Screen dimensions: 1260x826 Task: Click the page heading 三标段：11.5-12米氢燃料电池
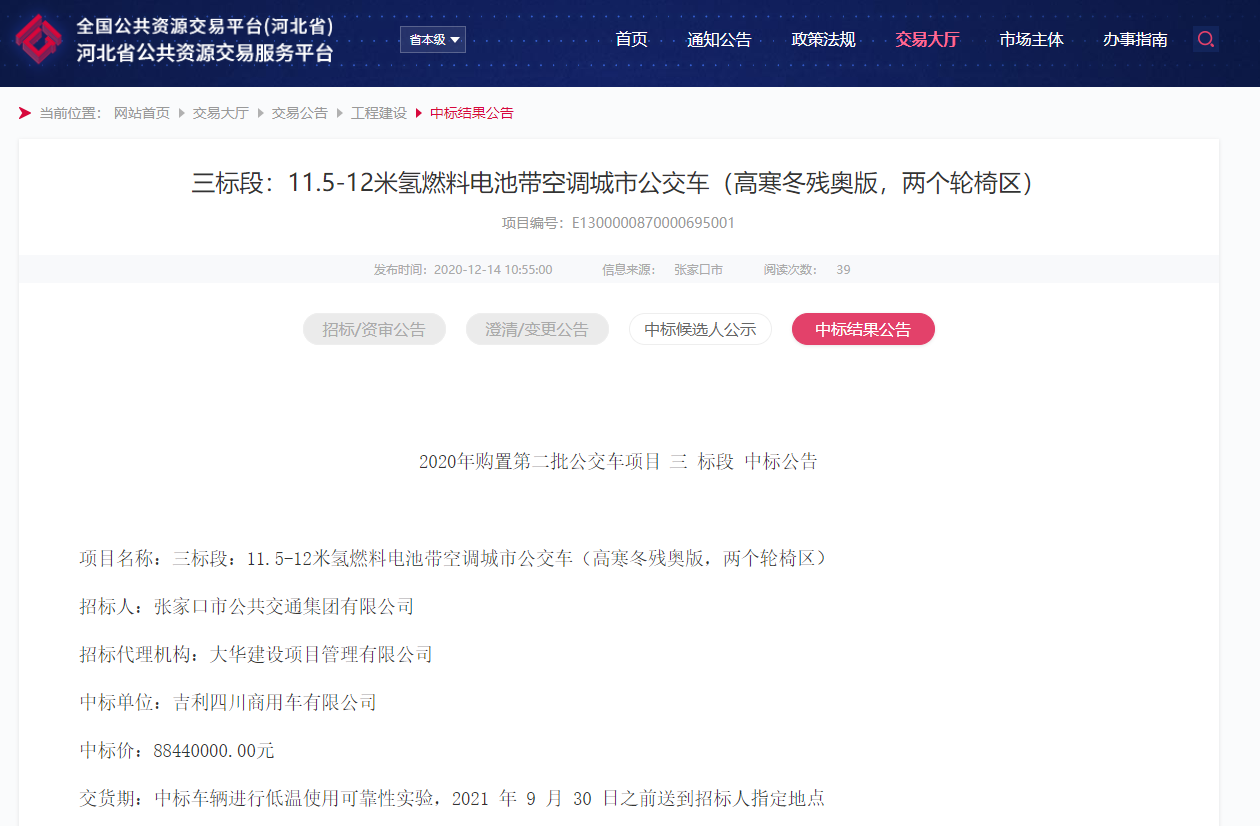tap(618, 183)
